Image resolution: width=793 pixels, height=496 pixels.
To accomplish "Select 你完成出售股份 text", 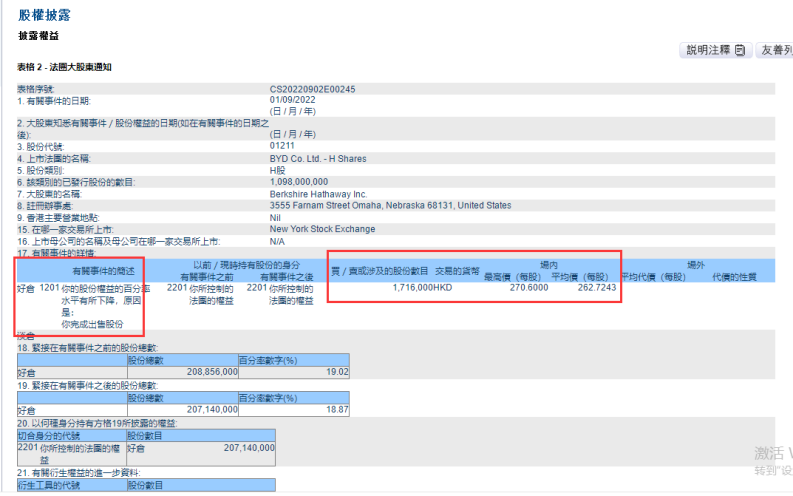I will point(92,324).
